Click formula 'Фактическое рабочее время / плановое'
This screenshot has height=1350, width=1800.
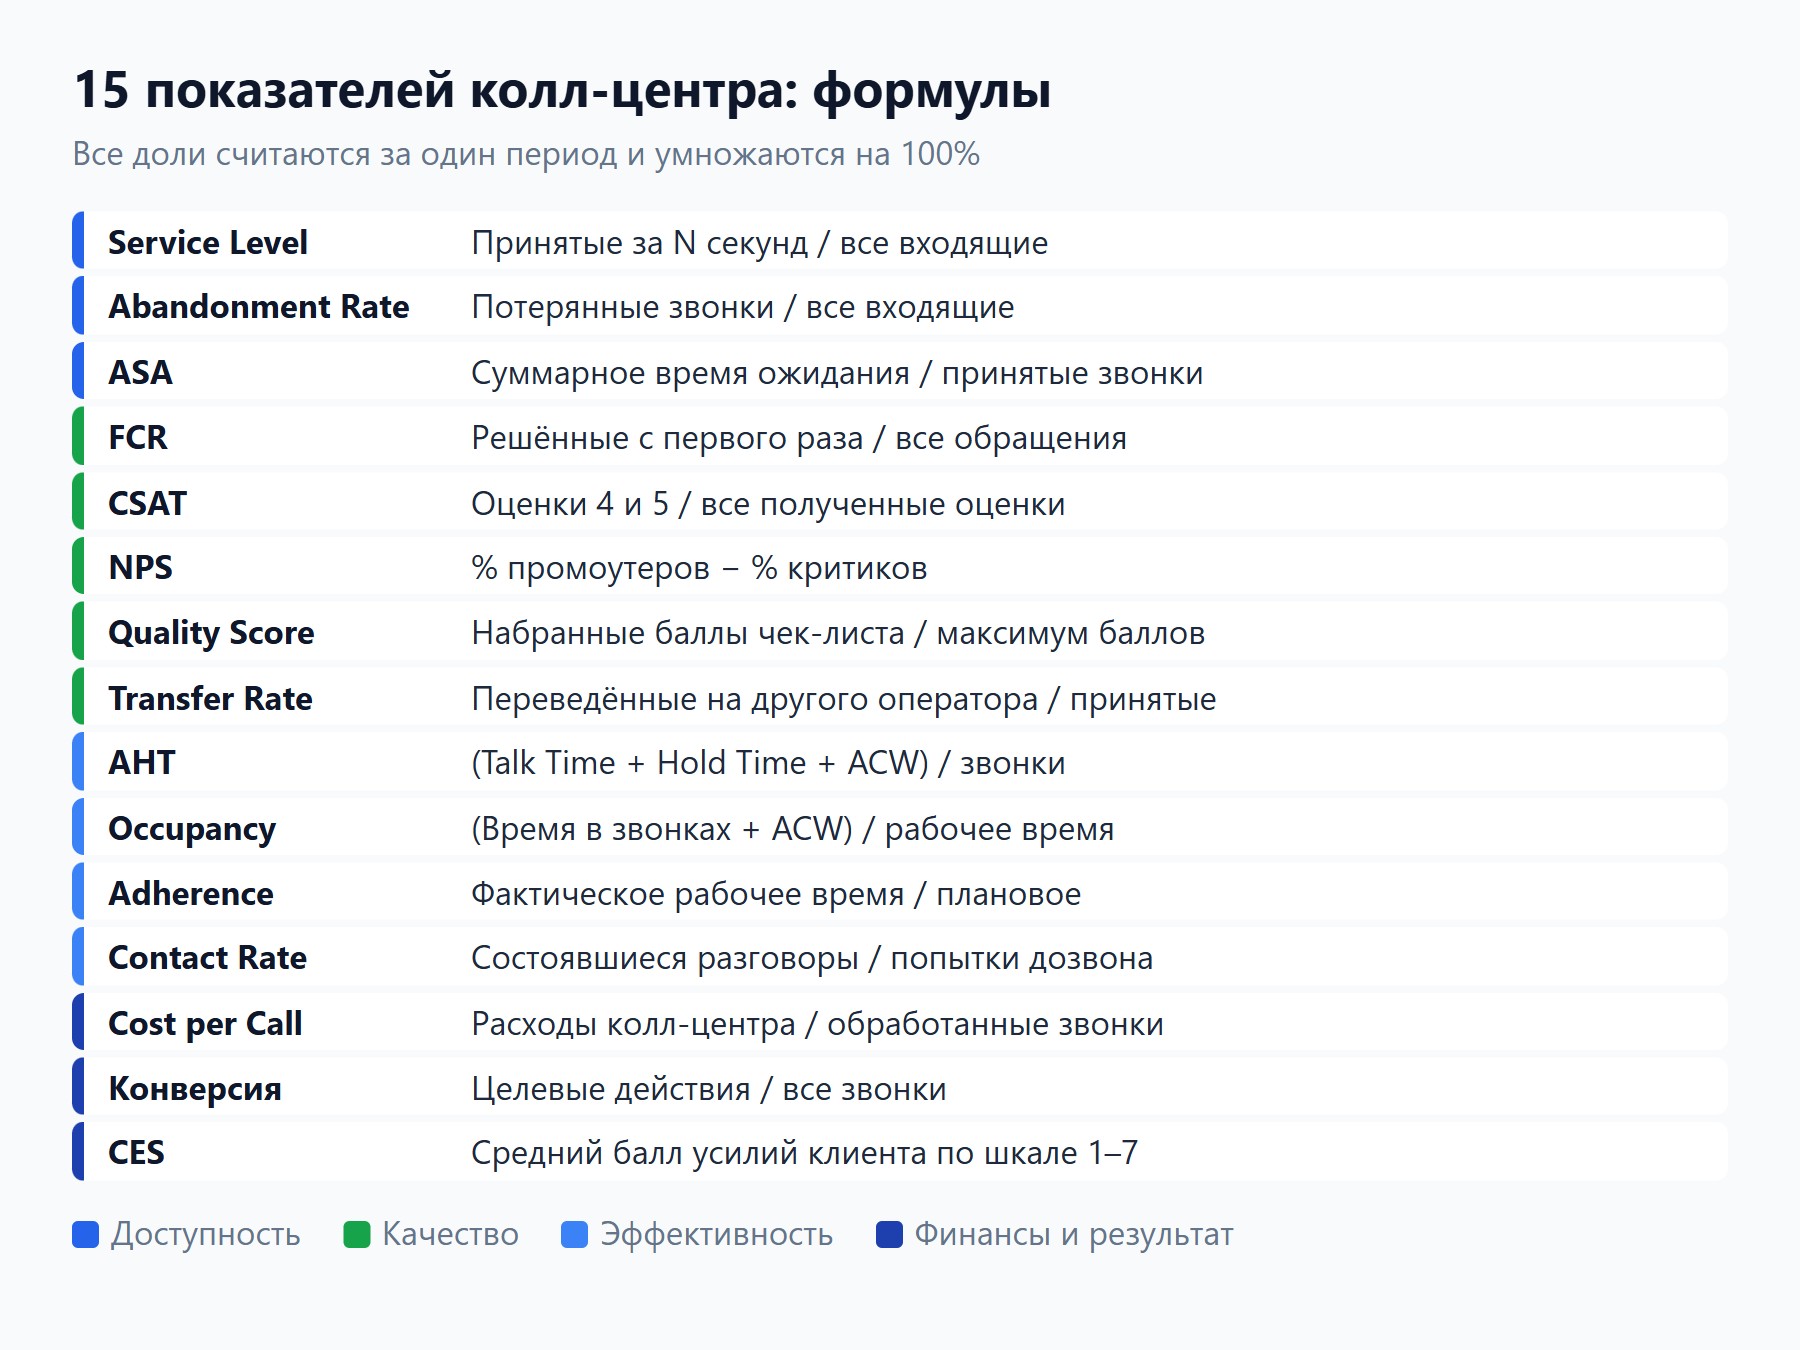pyautogui.click(x=776, y=893)
